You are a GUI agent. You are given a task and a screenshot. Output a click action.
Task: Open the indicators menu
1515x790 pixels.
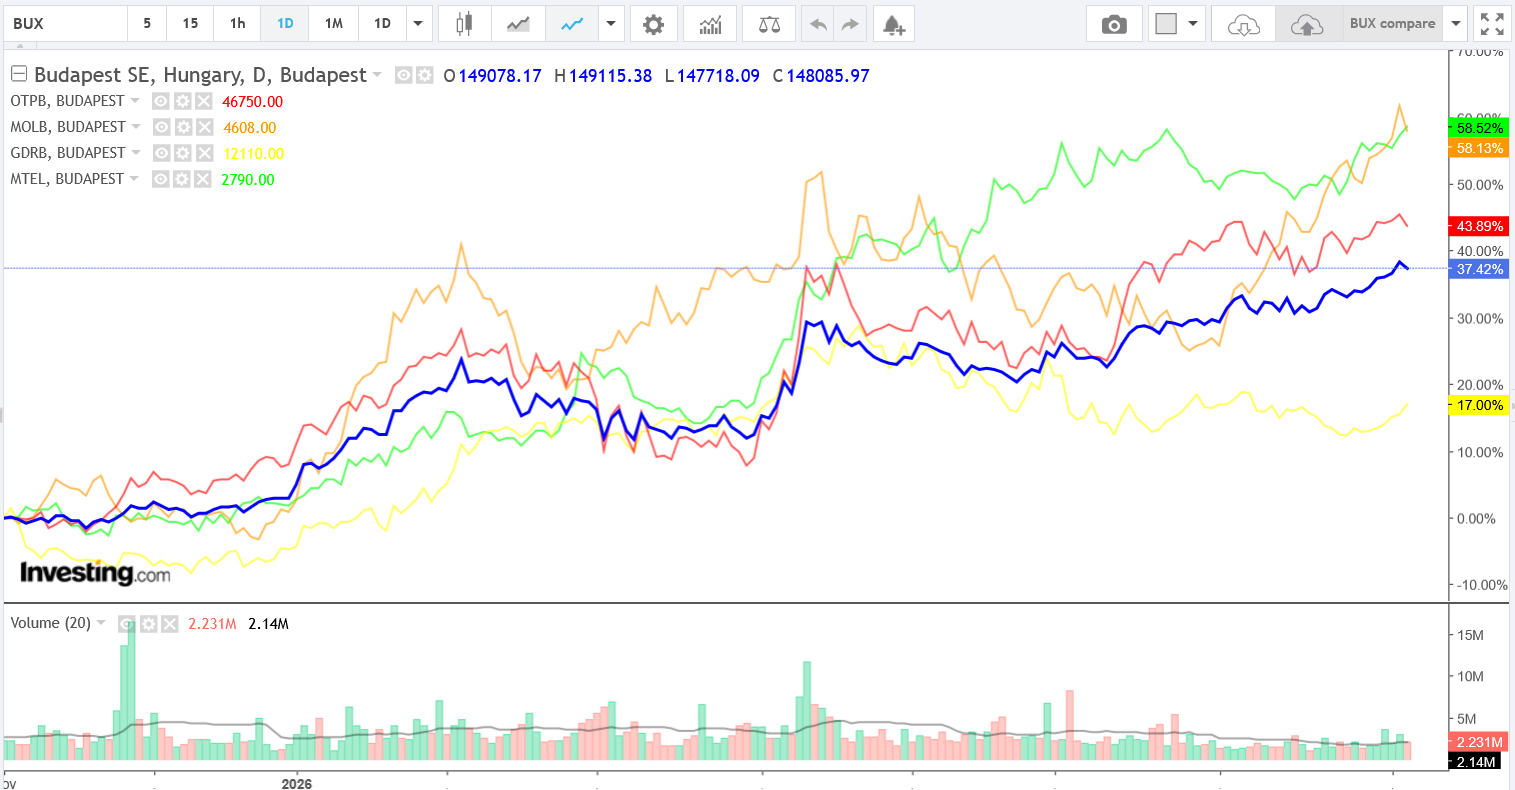tap(710, 24)
